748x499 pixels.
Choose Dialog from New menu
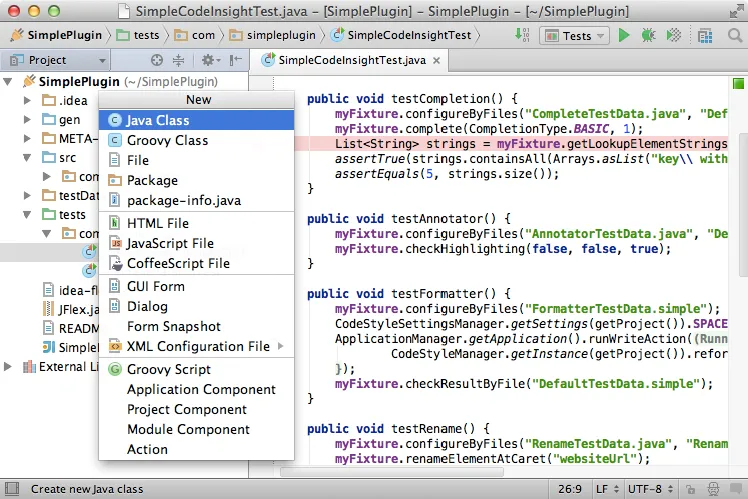196,306
